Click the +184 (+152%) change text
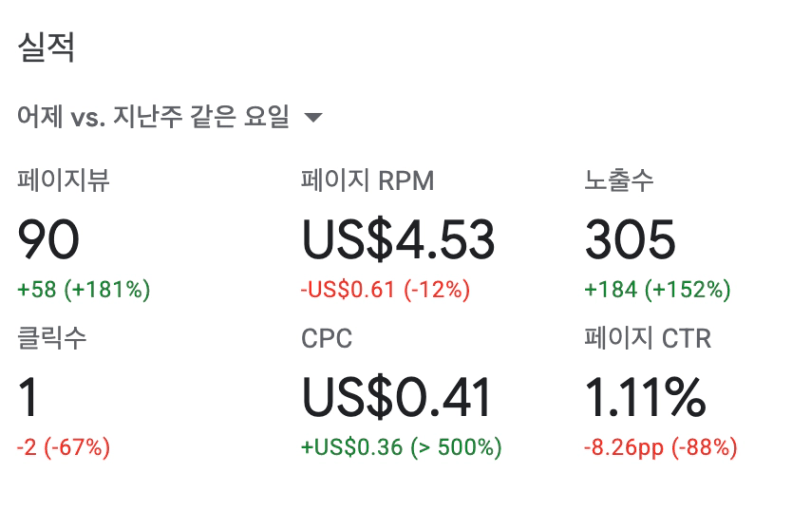The width and height of the screenshot is (792, 530). (x=657, y=290)
